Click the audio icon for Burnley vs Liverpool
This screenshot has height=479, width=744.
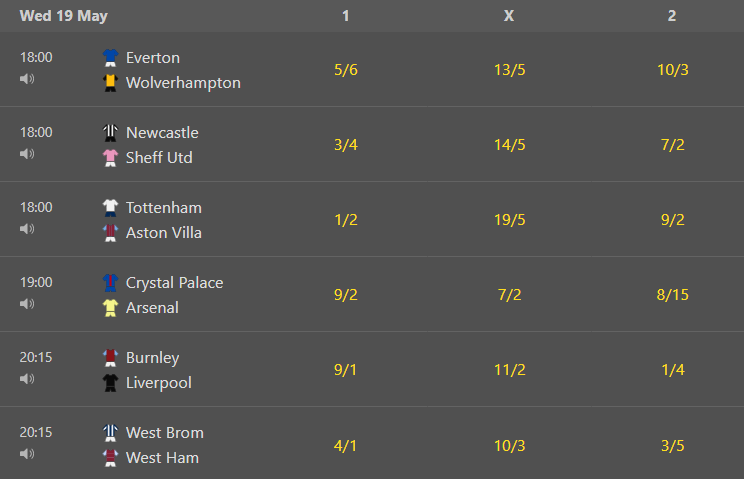pyautogui.click(x=27, y=378)
